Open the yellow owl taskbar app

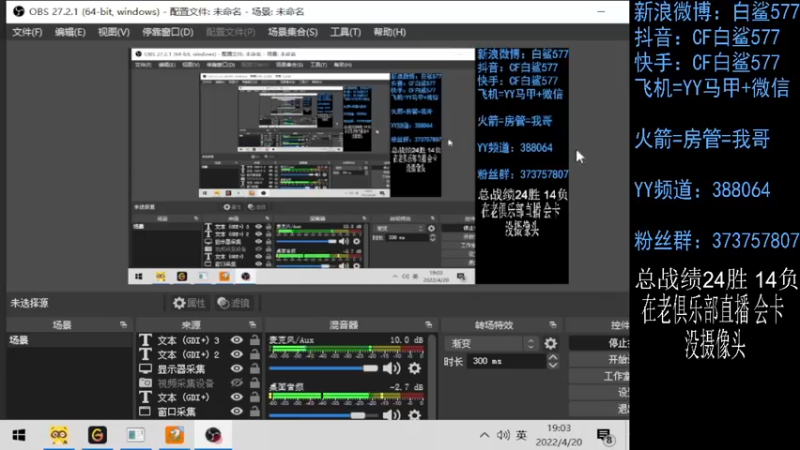(x=59, y=435)
